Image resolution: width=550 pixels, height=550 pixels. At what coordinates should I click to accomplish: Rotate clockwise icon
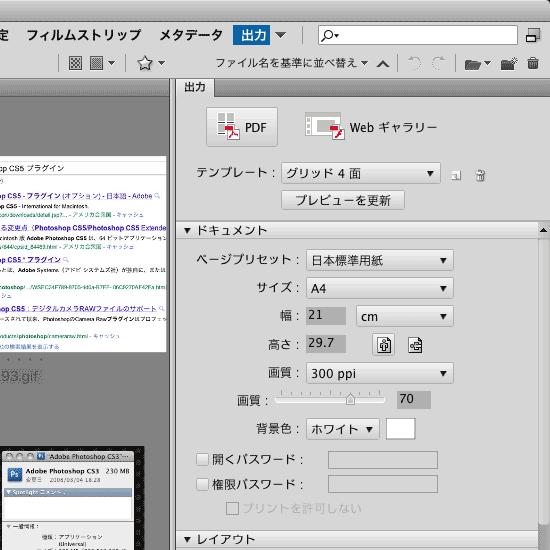[438, 63]
